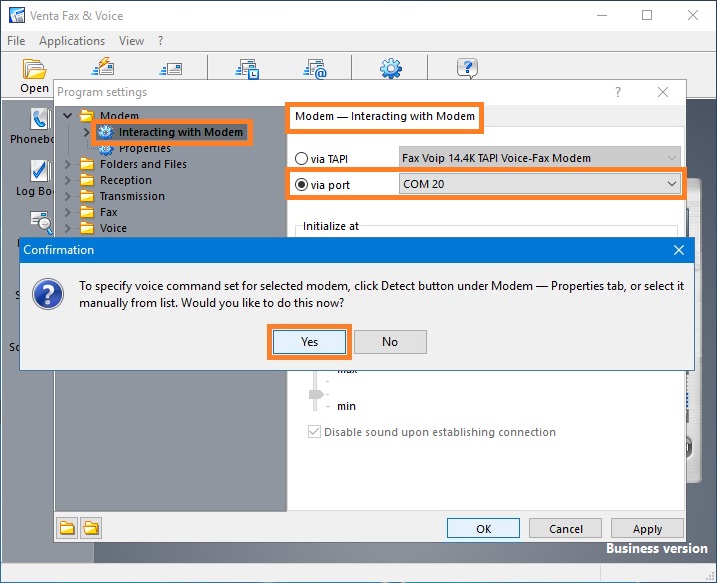The width and height of the screenshot is (717, 583).
Task: Click the 'Initialize at' group label
Action: (331, 226)
